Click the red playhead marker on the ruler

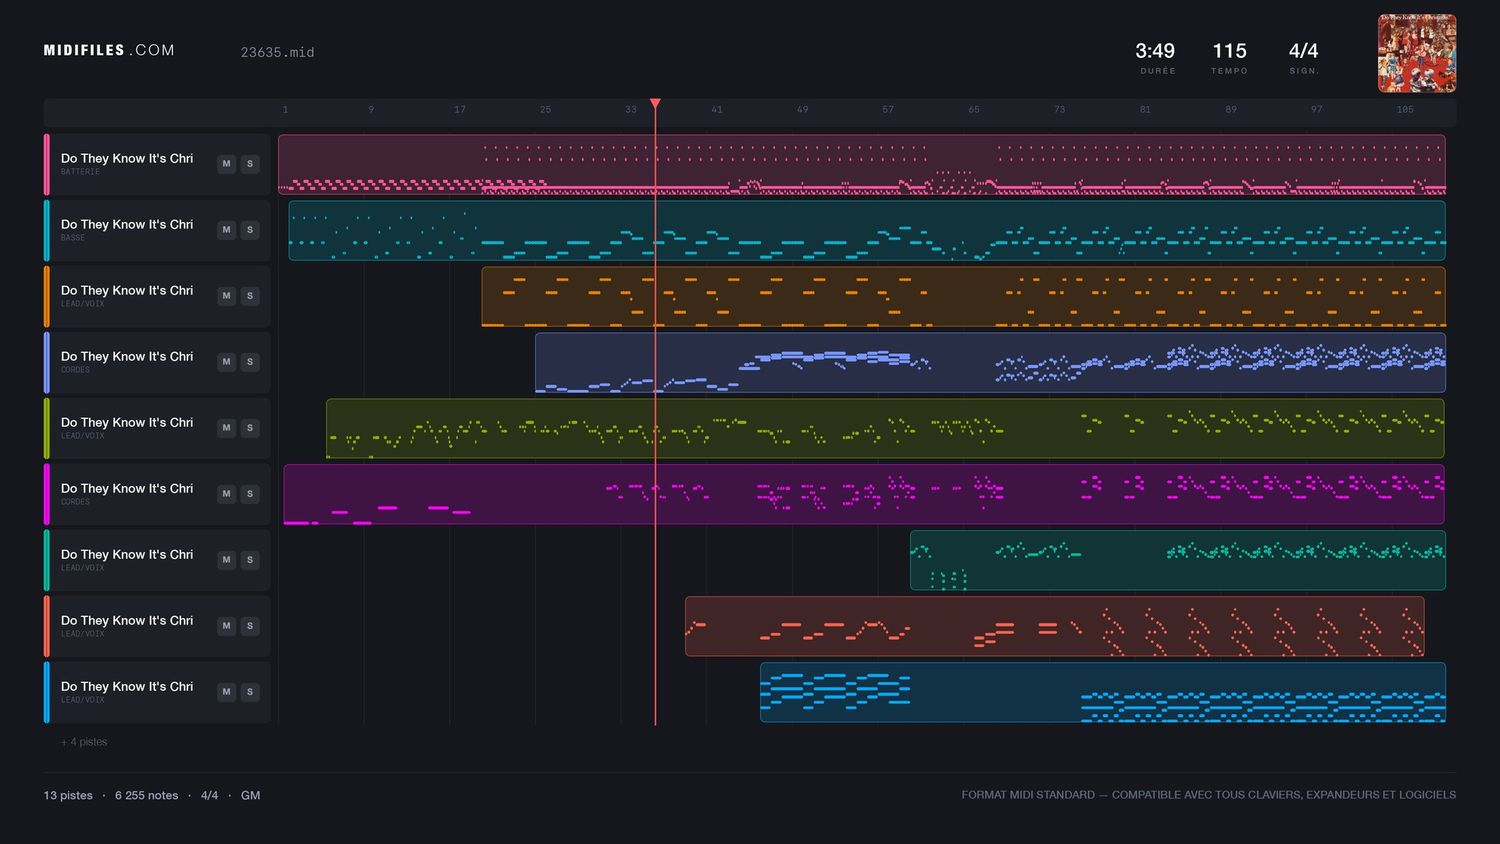tap(655, 104)
